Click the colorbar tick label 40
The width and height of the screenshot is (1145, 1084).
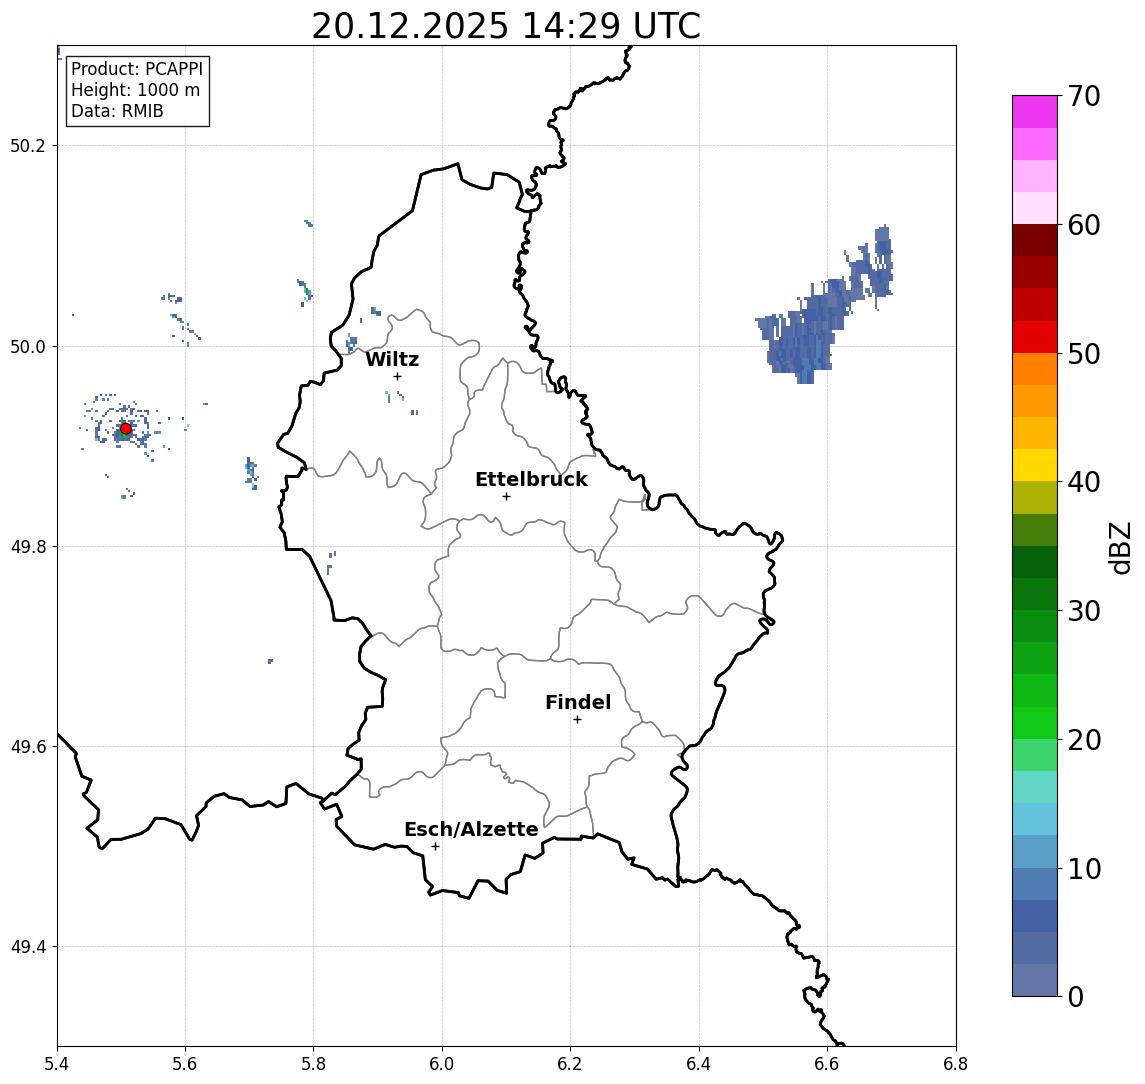pyautogui.click(x=1084, y=482)
